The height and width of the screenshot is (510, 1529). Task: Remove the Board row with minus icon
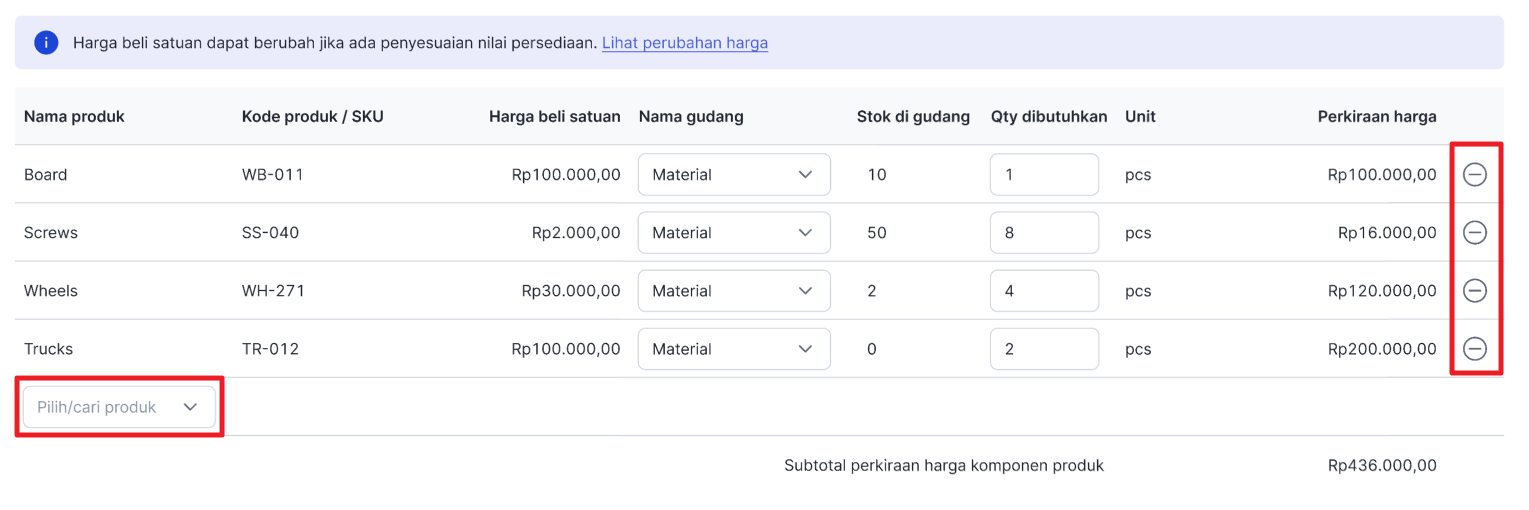click(1474, 175)
